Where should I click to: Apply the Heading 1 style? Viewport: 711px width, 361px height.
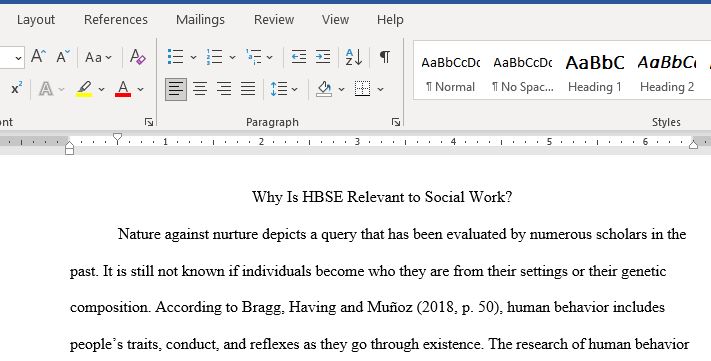(594, 73)
